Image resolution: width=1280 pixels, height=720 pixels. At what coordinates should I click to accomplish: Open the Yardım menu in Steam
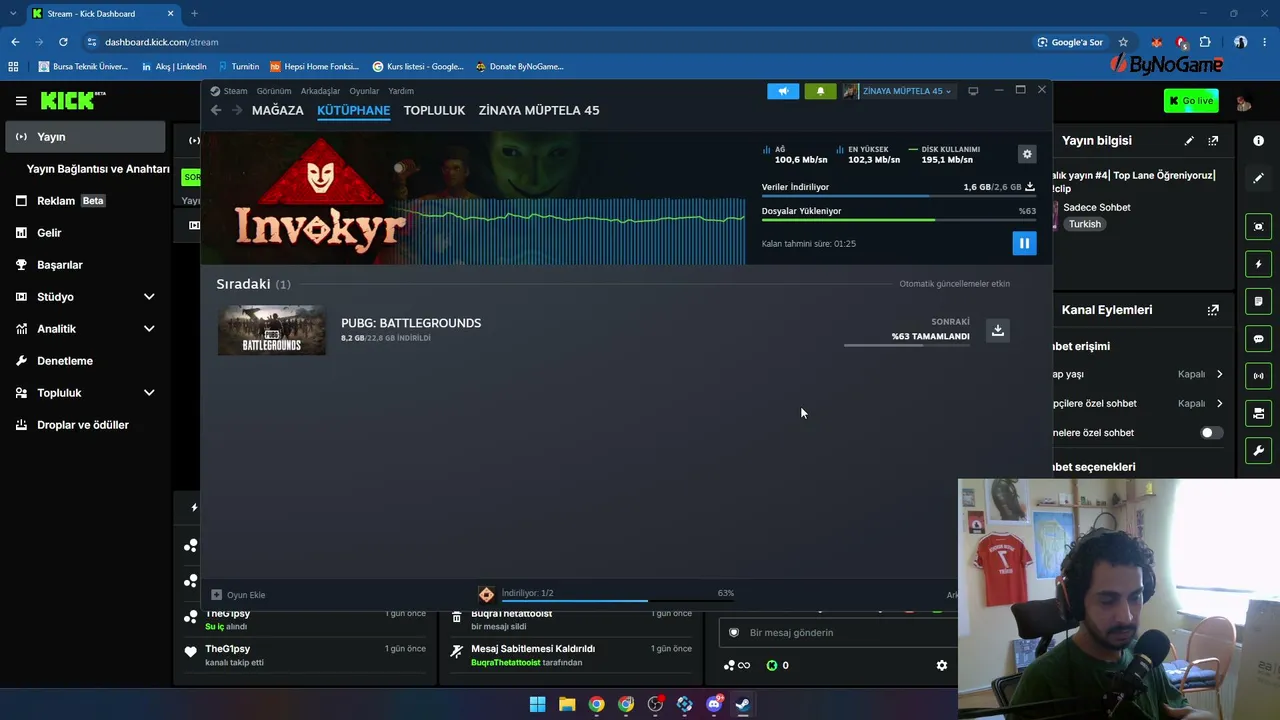coord(401,91)
